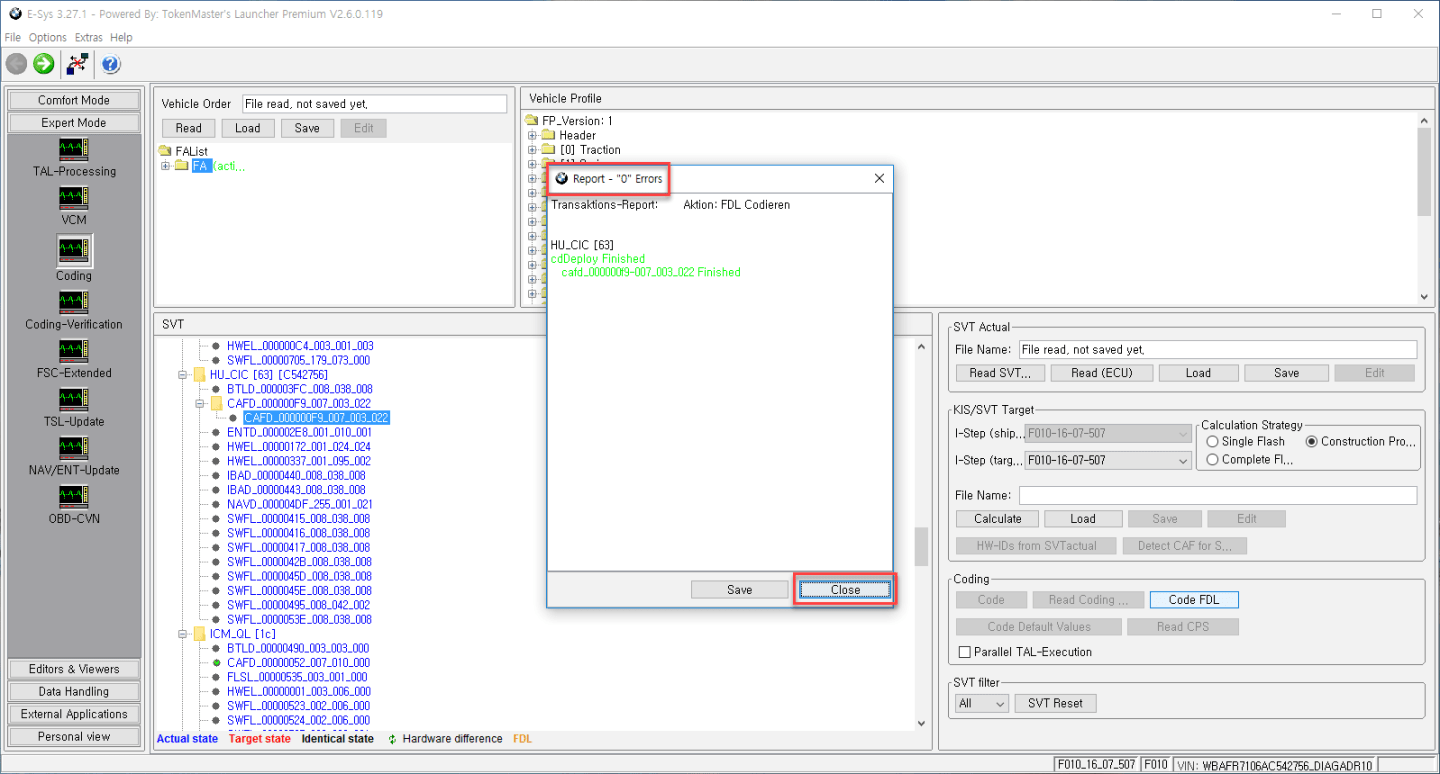Screen dimensions: 1440x774
Task: Select the Construction Progress radio button
Action: pos(1312,441)
